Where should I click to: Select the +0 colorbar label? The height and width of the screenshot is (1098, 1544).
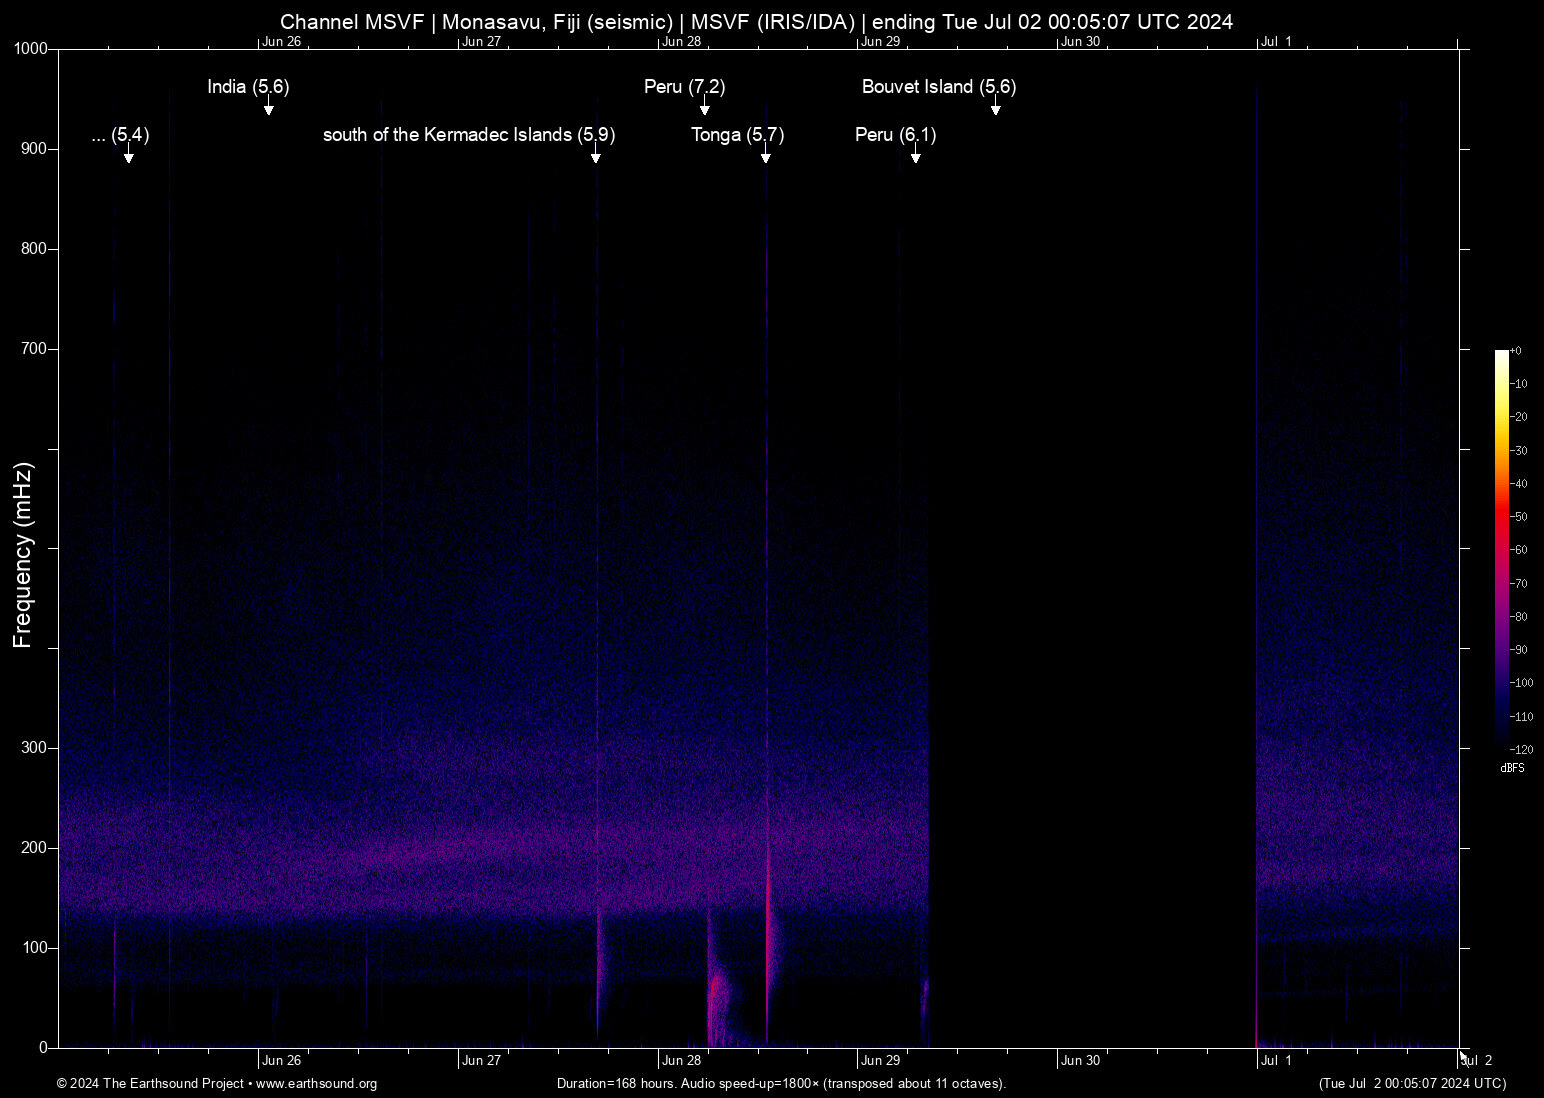(1516, 351)
